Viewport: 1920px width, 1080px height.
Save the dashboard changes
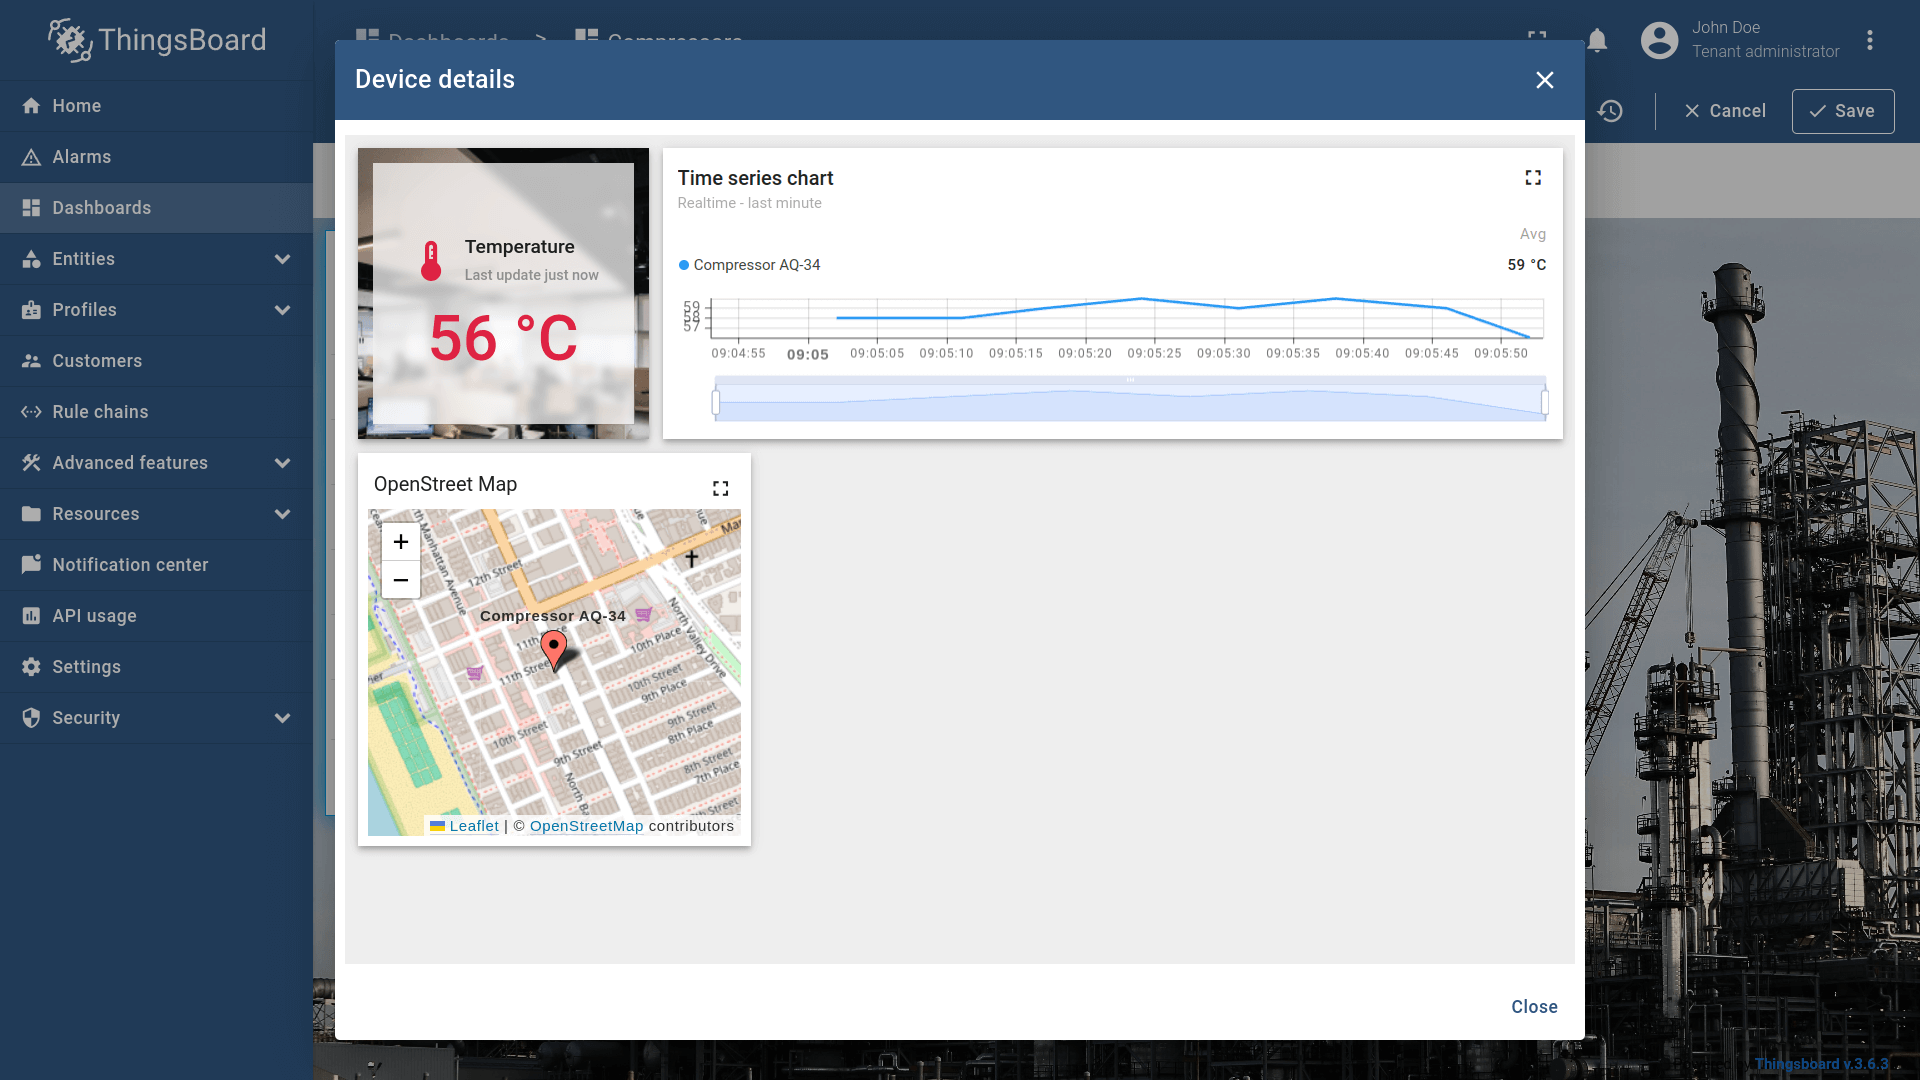(1842, 111)
